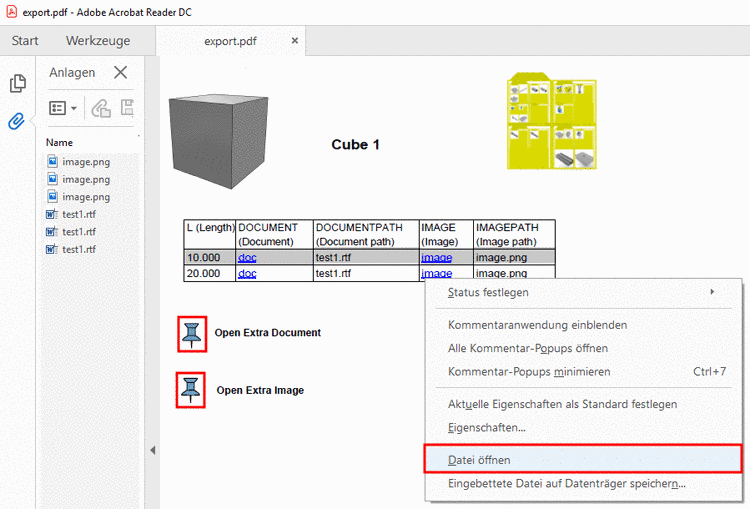Choose Aktuelle Eigenschaften als Standard festlegen
750x509 pixels.
(x=584, y=404)
